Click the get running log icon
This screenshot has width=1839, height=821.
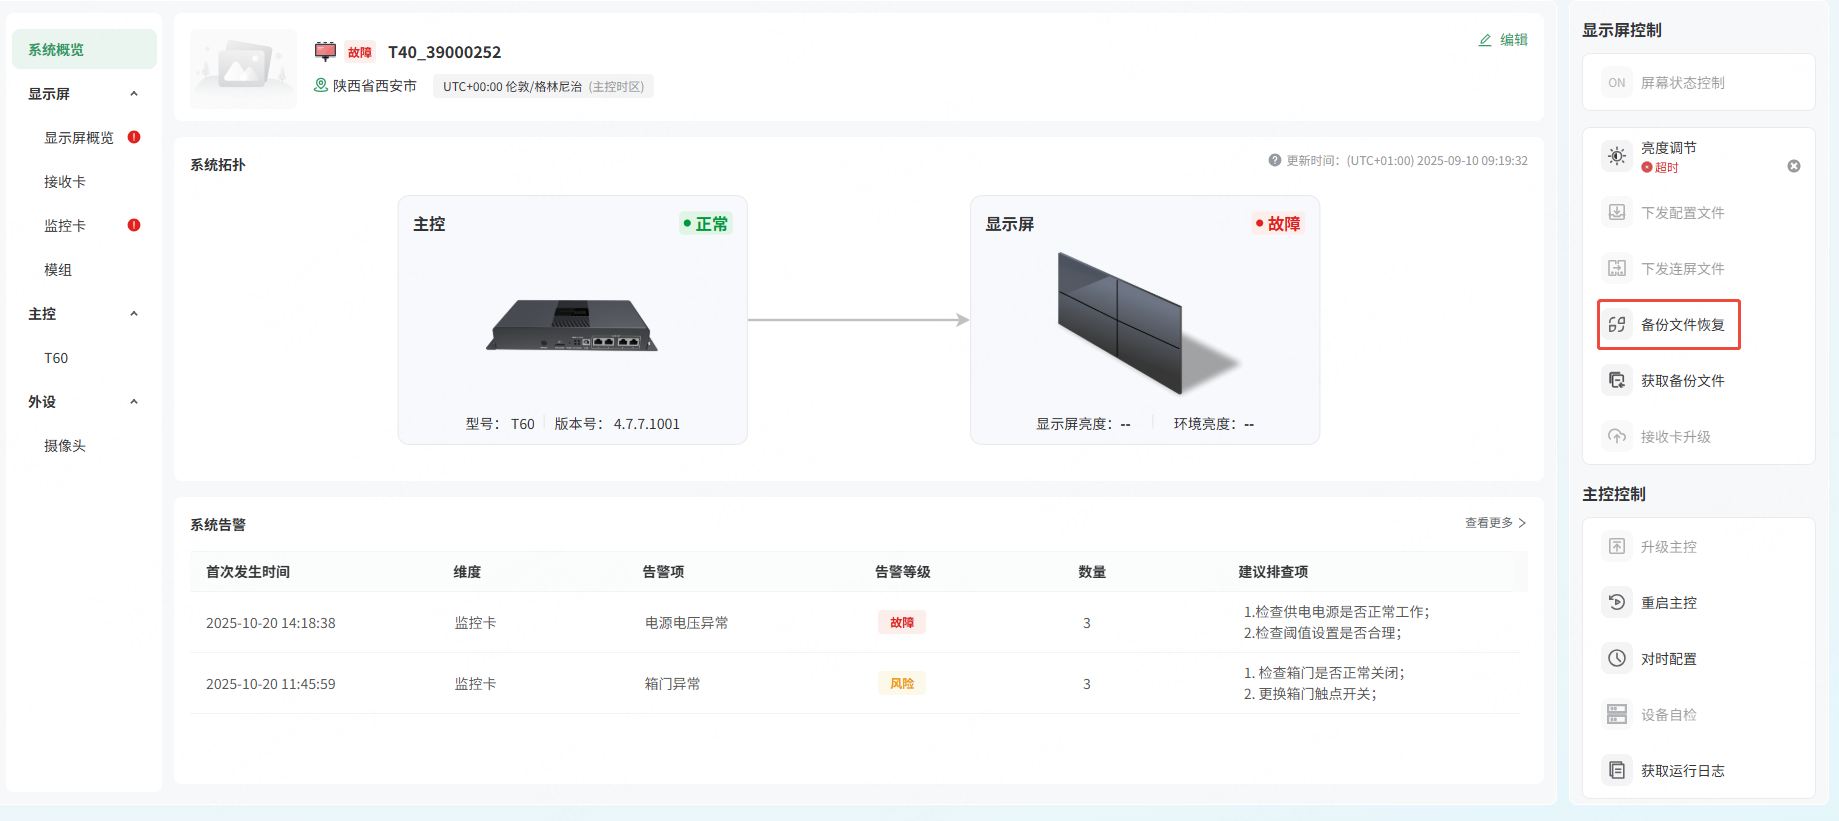click(1617, 770)
